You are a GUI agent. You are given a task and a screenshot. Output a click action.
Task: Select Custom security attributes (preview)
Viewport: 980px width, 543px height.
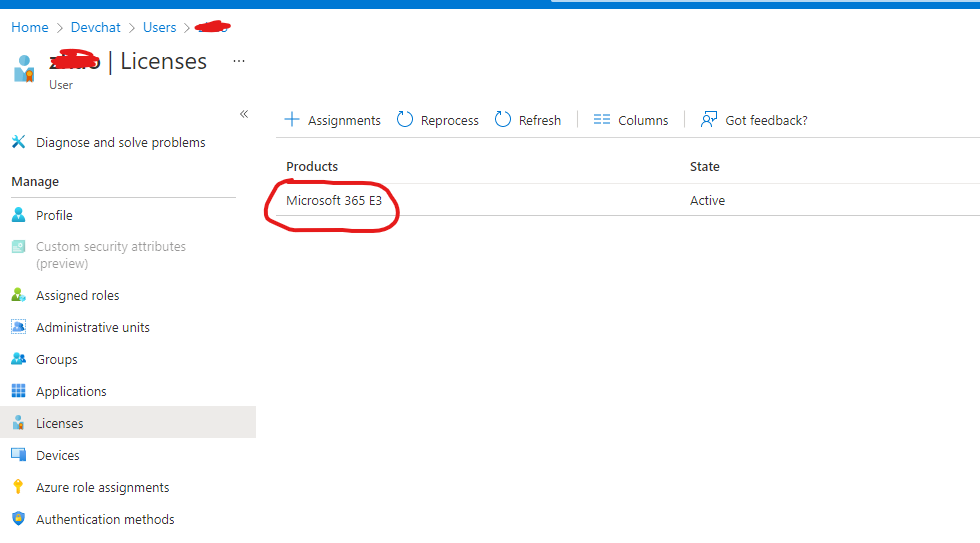point(111,255)
